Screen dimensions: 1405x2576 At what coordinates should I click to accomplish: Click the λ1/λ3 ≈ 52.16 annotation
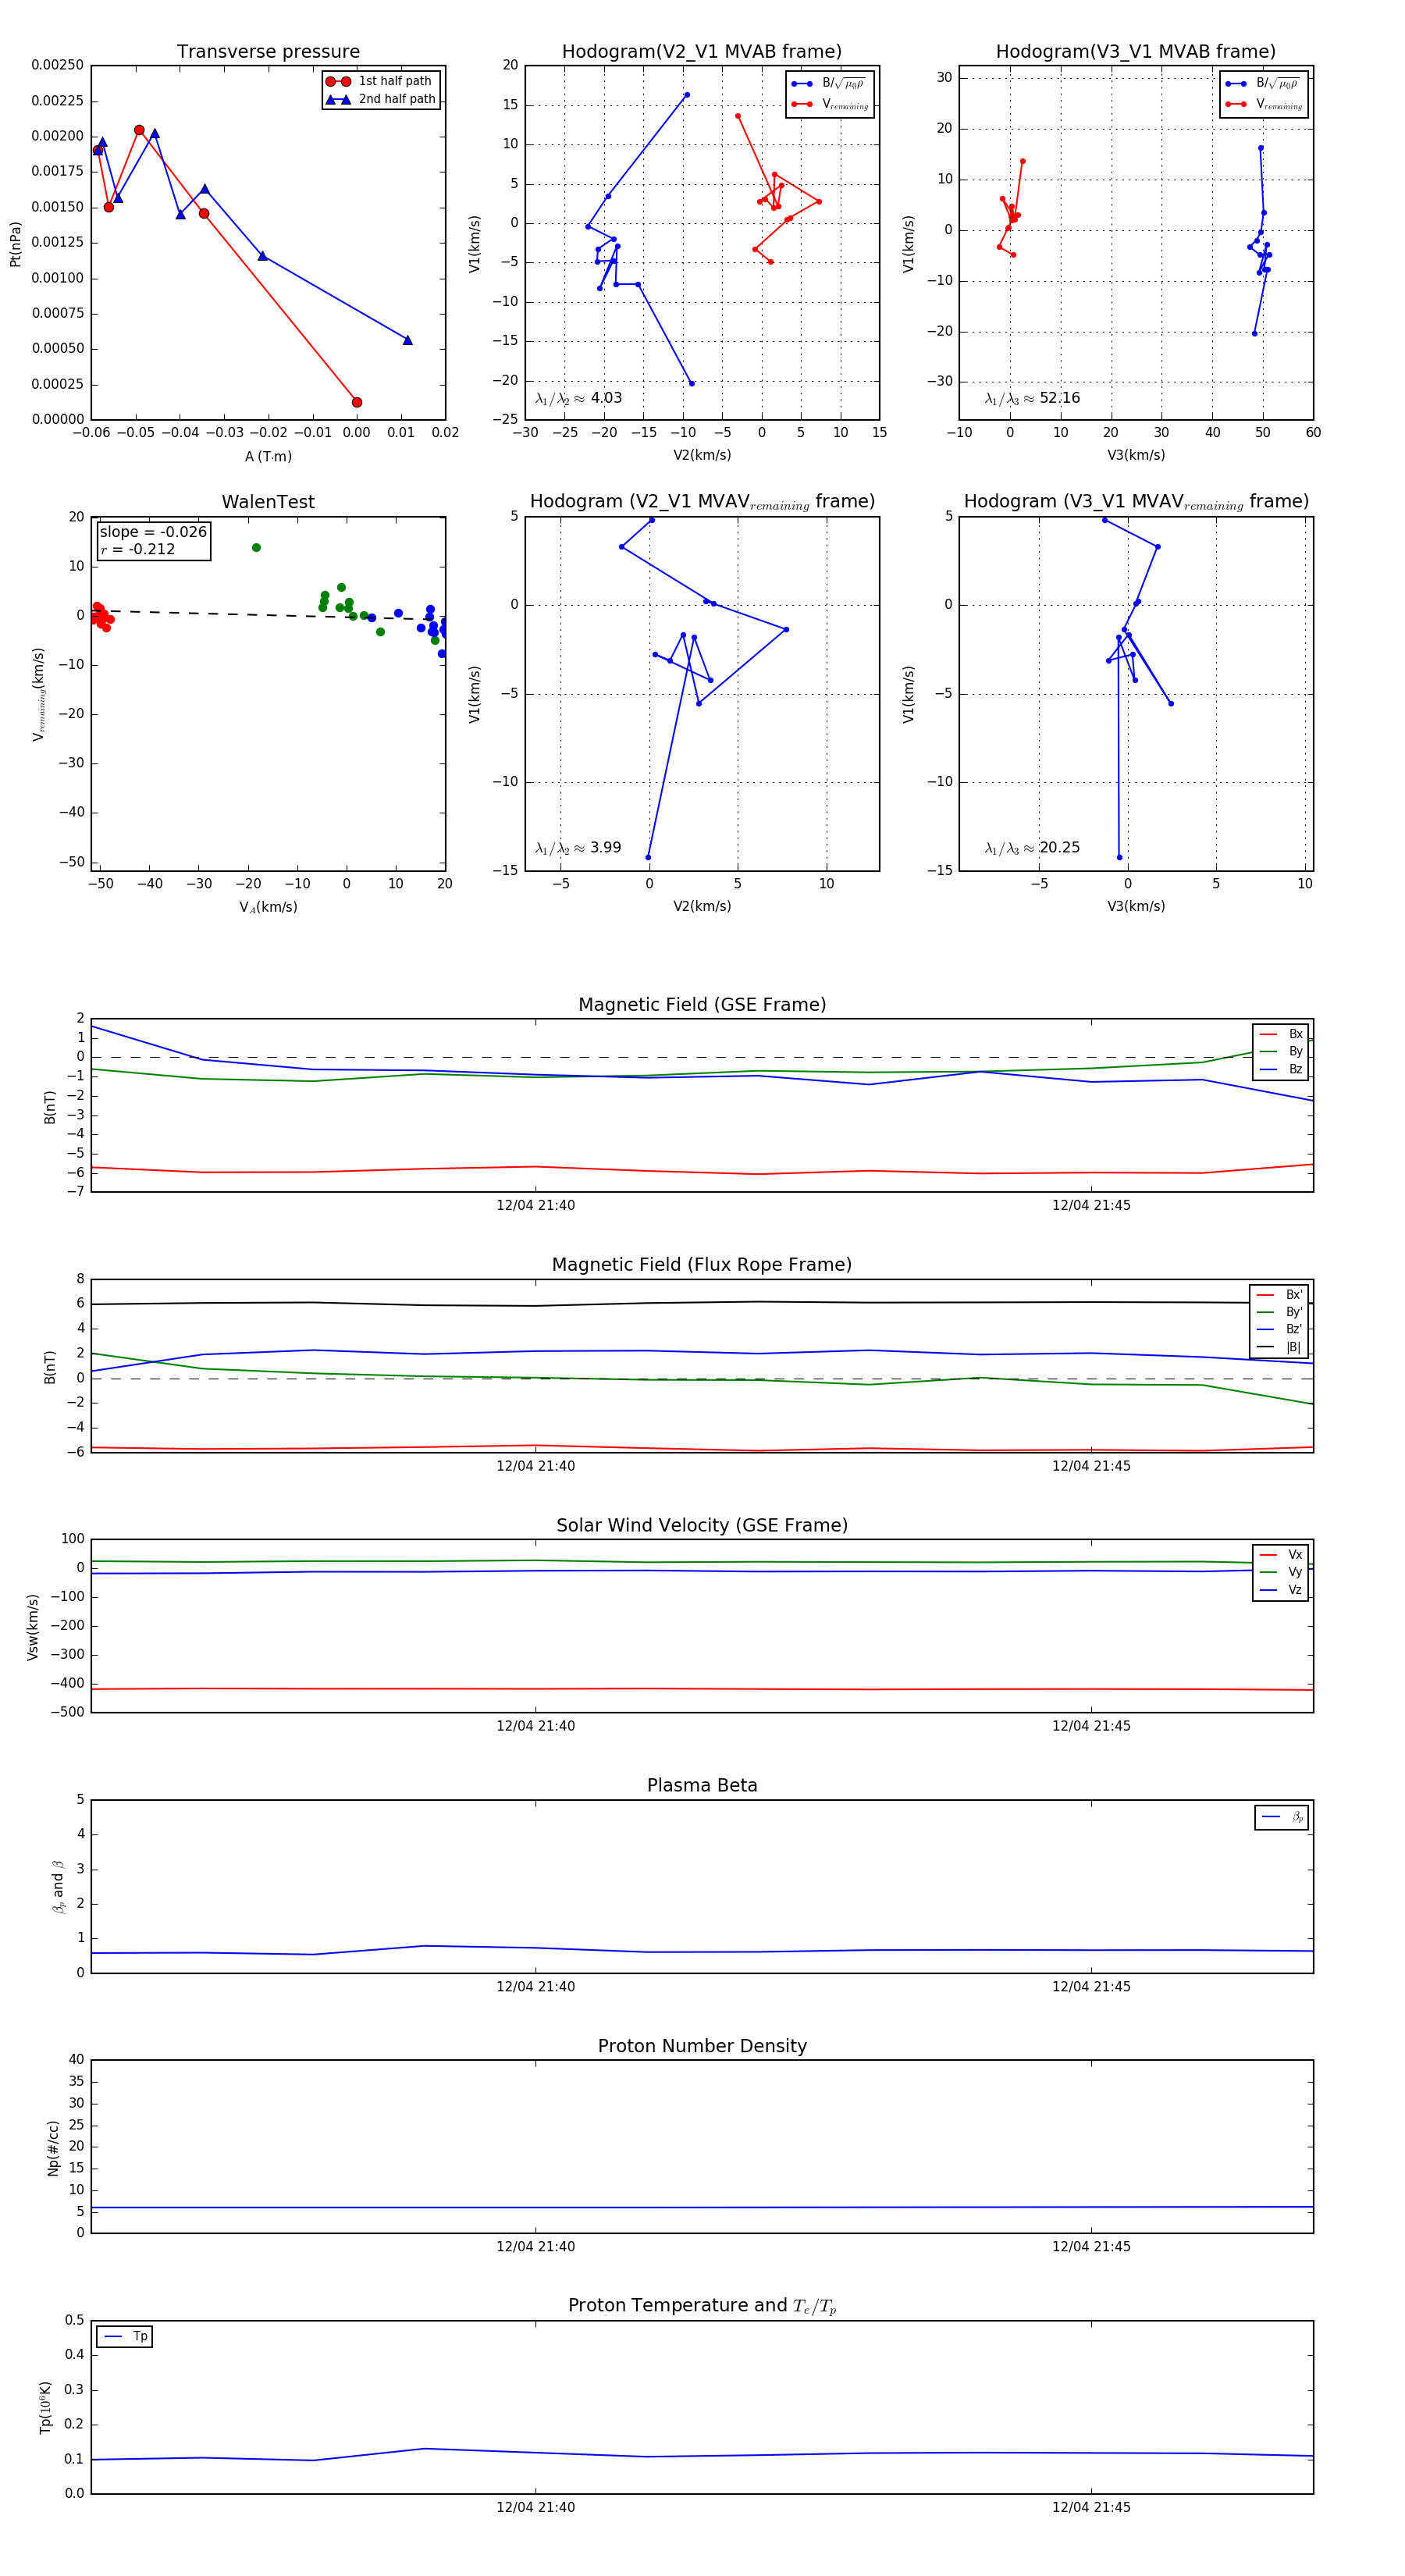1032,398
